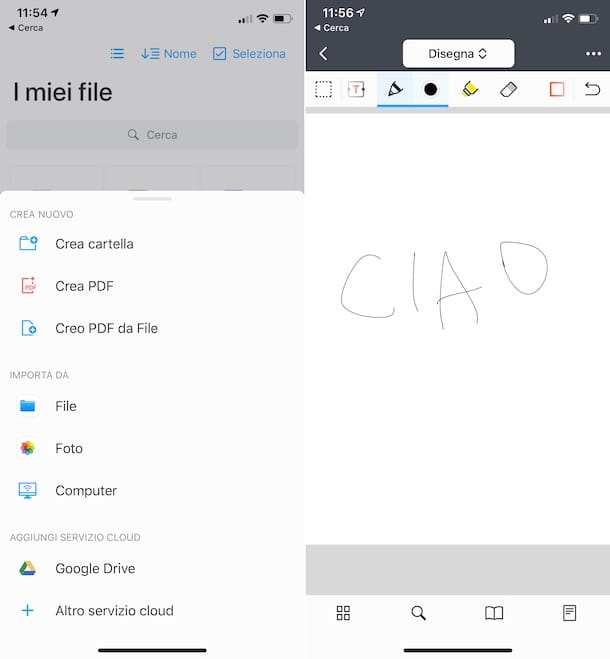
Task: Toggle Seleziona selection mode
Action: (x=249, y=54)
